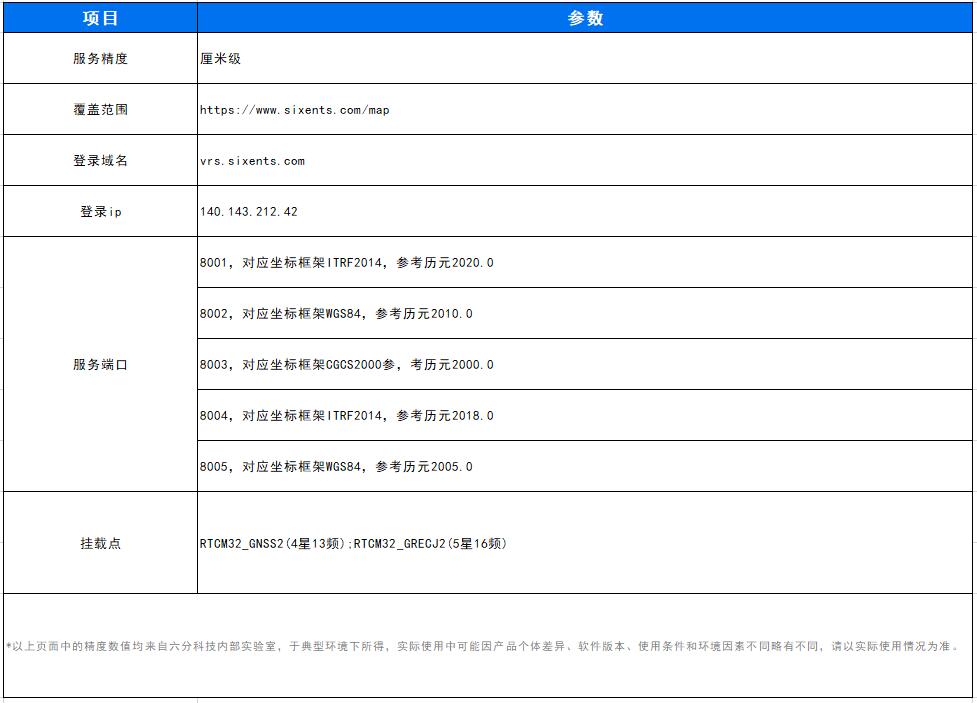
Task: Select the 登录域名 row label
Action: pyautogui.click(x=100, y=161)
